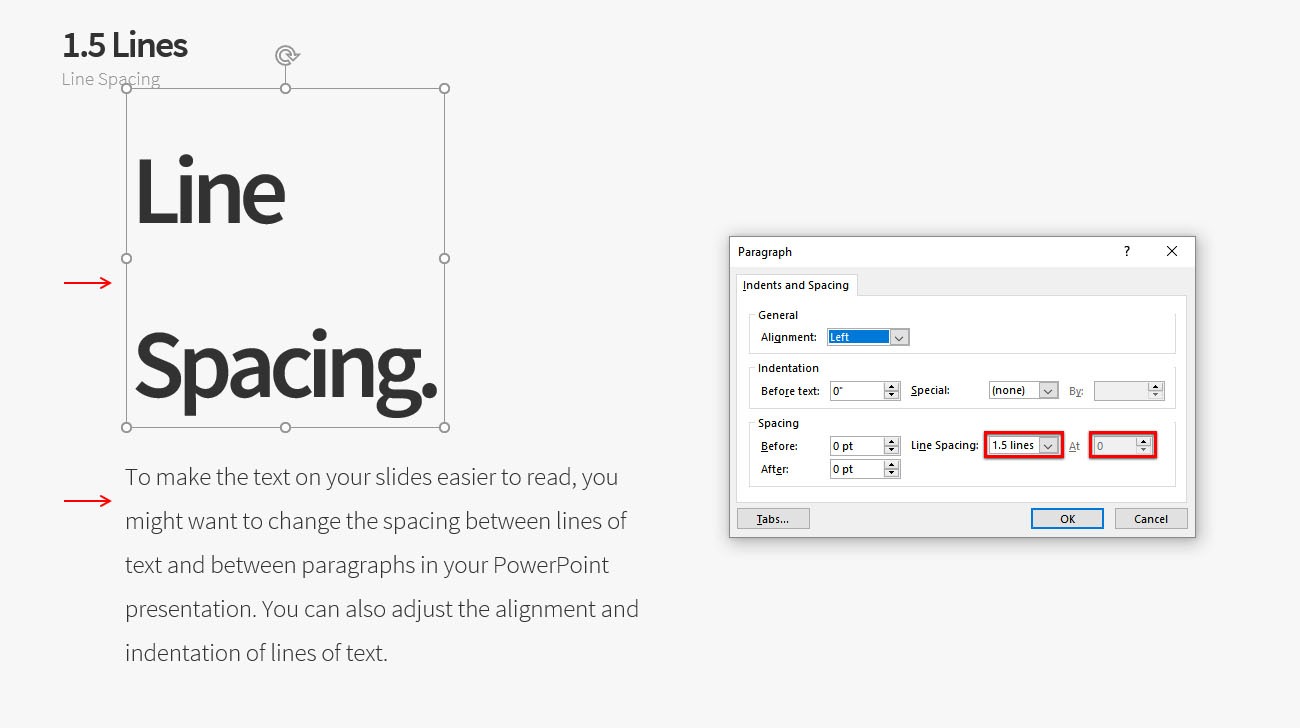The width and height of the screenshot is (1300, 728).
Task: Confirm with the OK button
Action: 1067,519
